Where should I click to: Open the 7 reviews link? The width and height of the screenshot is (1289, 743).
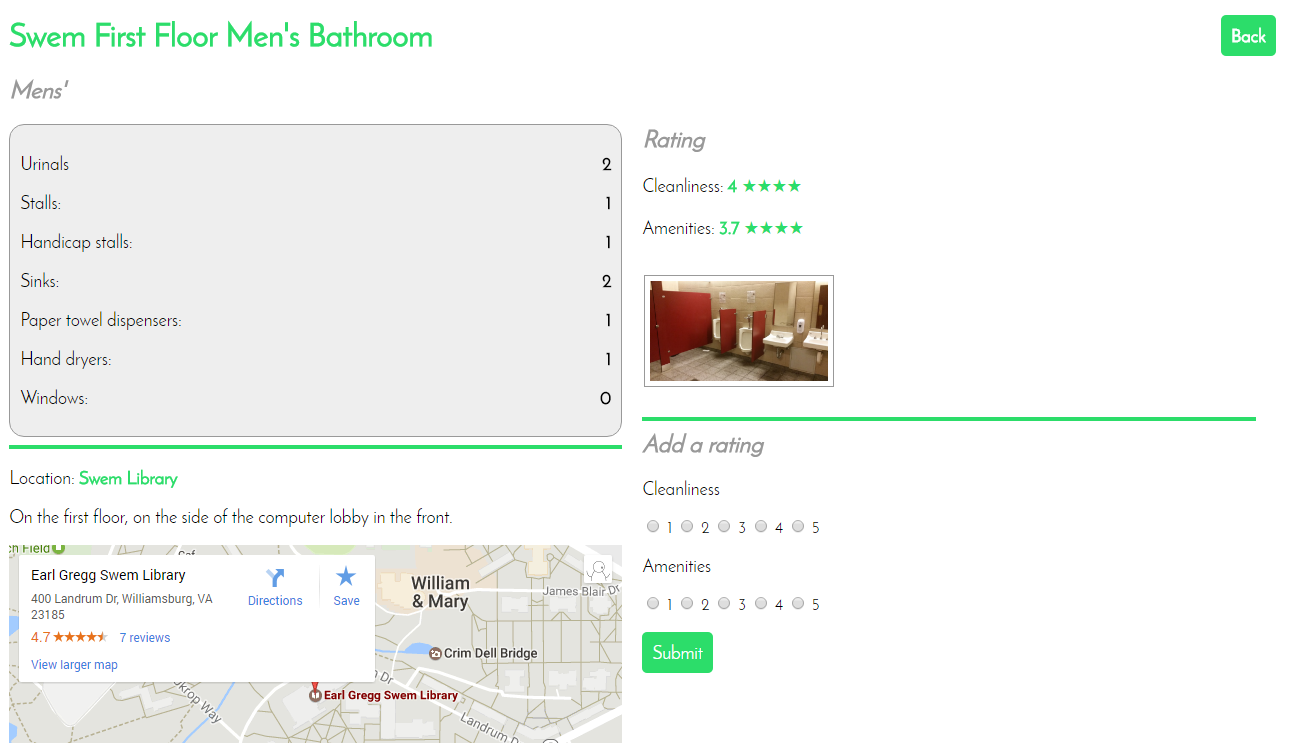pyautogui.click(x=145, y=638)
